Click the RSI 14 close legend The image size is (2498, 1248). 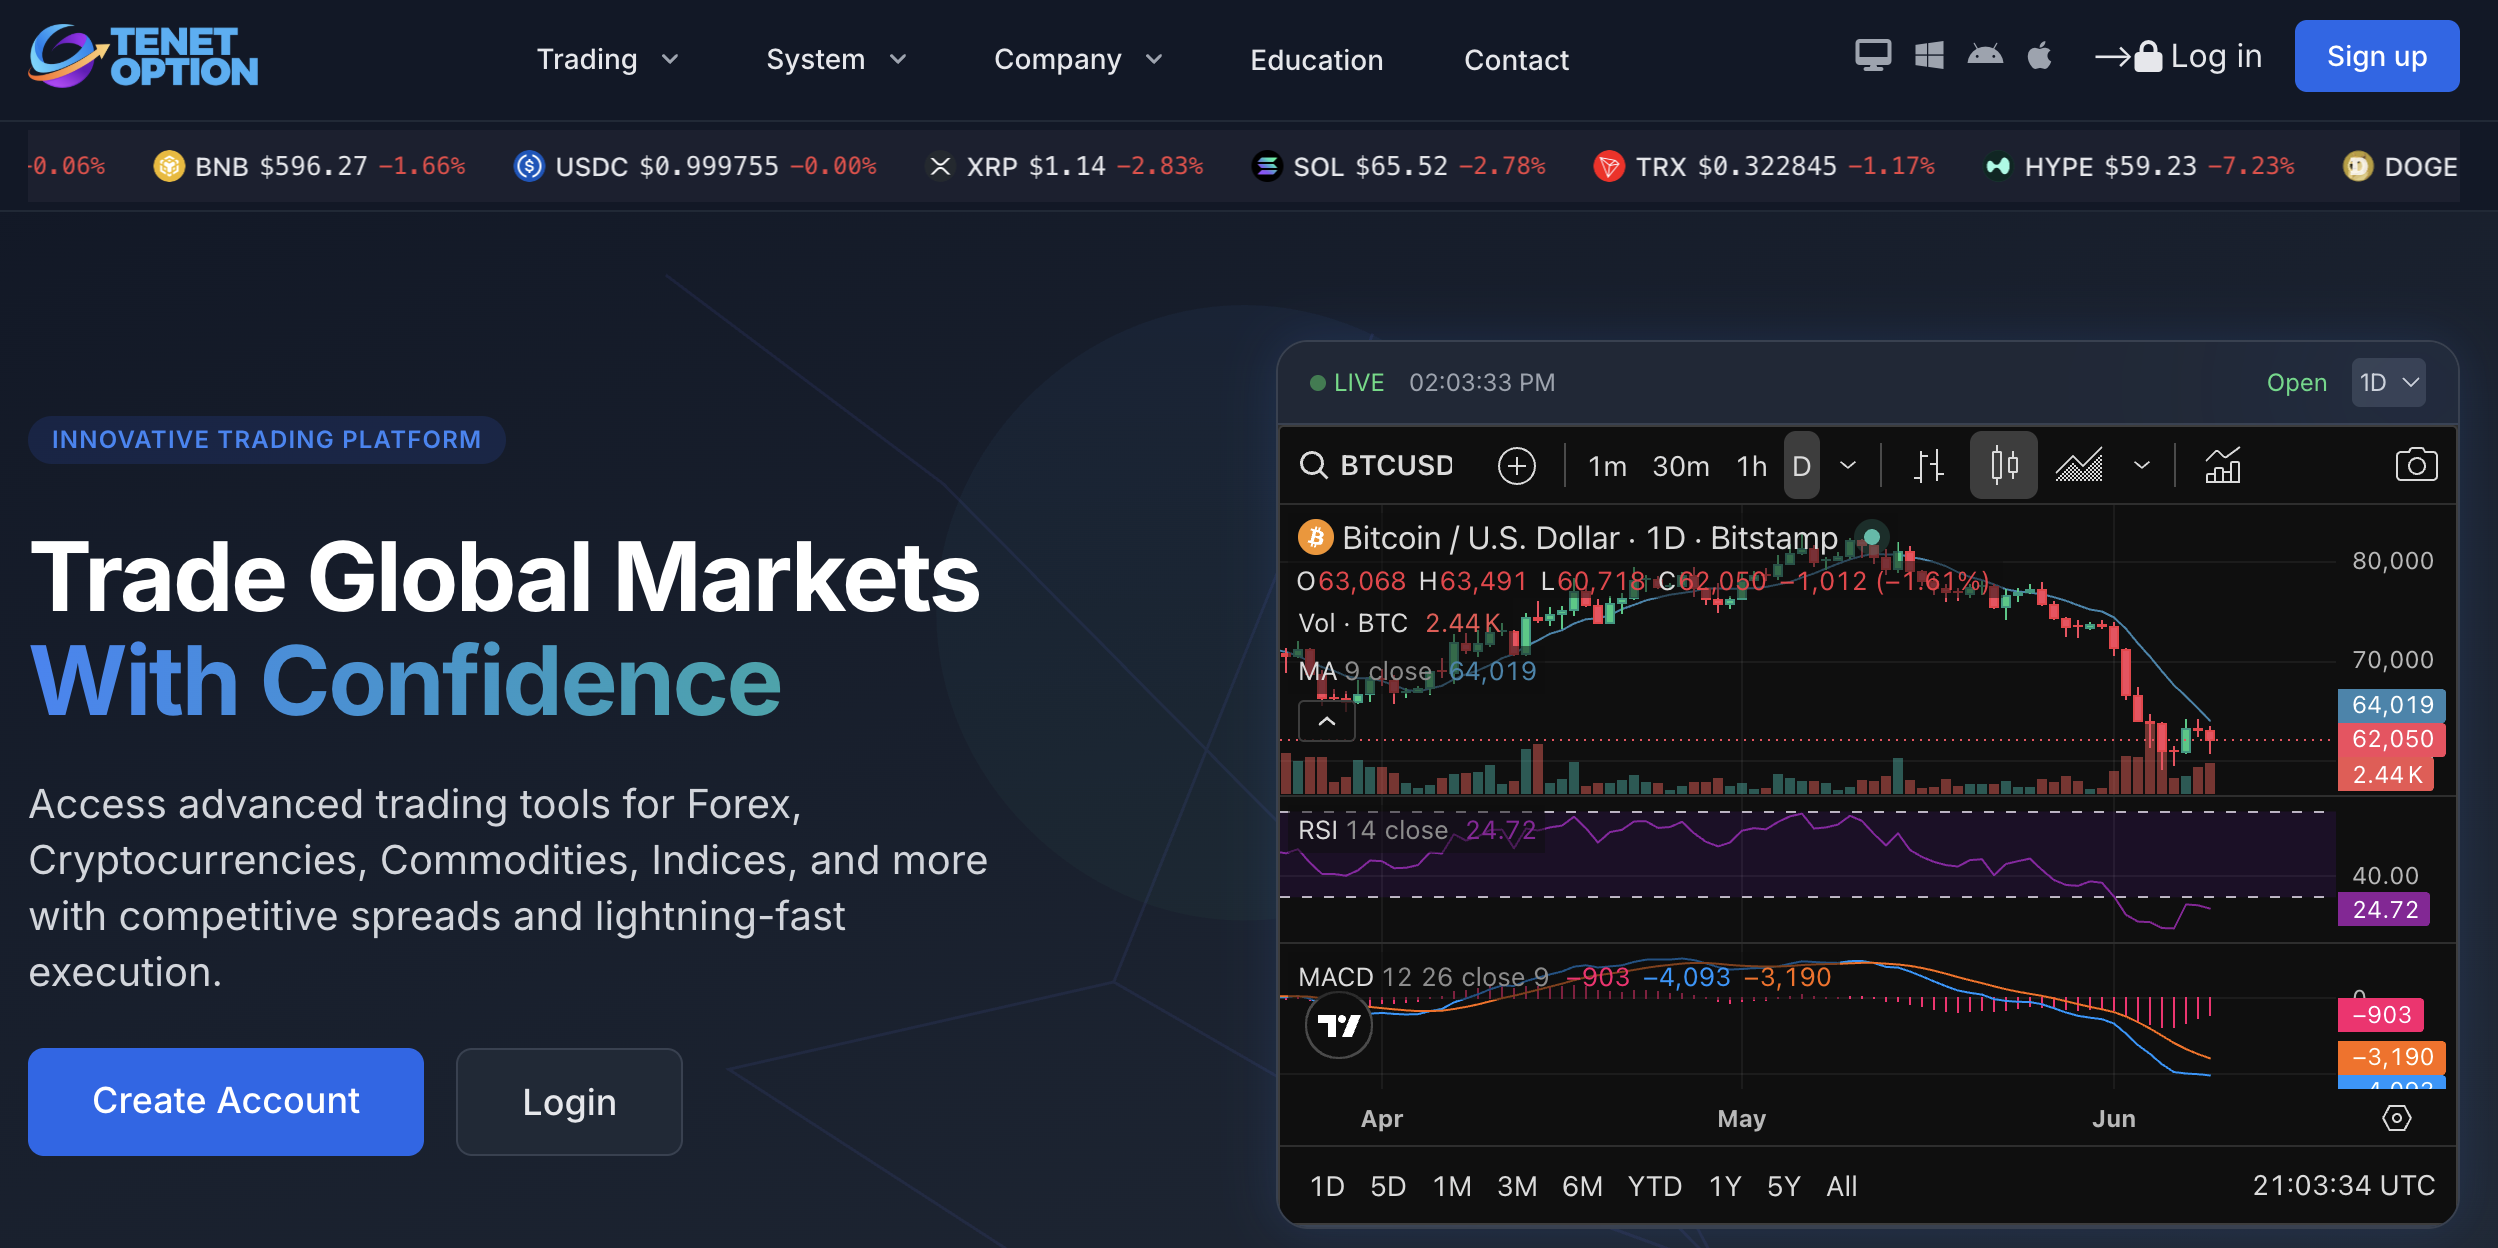tap(1373, 830)
